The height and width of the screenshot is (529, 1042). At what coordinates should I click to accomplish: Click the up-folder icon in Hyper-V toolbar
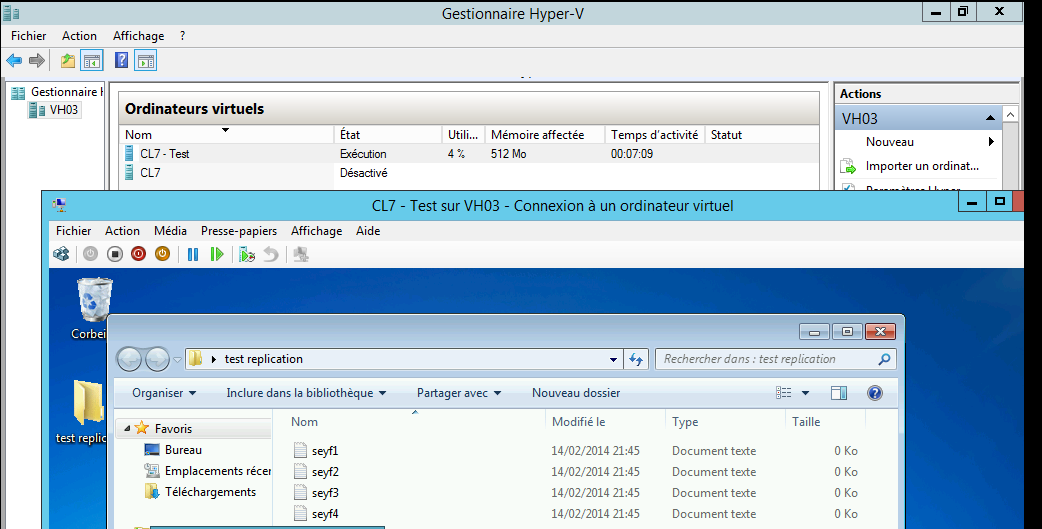(68, 60)
